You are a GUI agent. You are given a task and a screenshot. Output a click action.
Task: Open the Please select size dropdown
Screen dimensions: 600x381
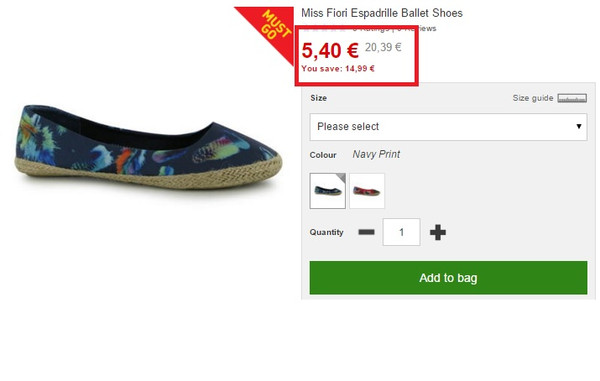click(x=448, y=127)
